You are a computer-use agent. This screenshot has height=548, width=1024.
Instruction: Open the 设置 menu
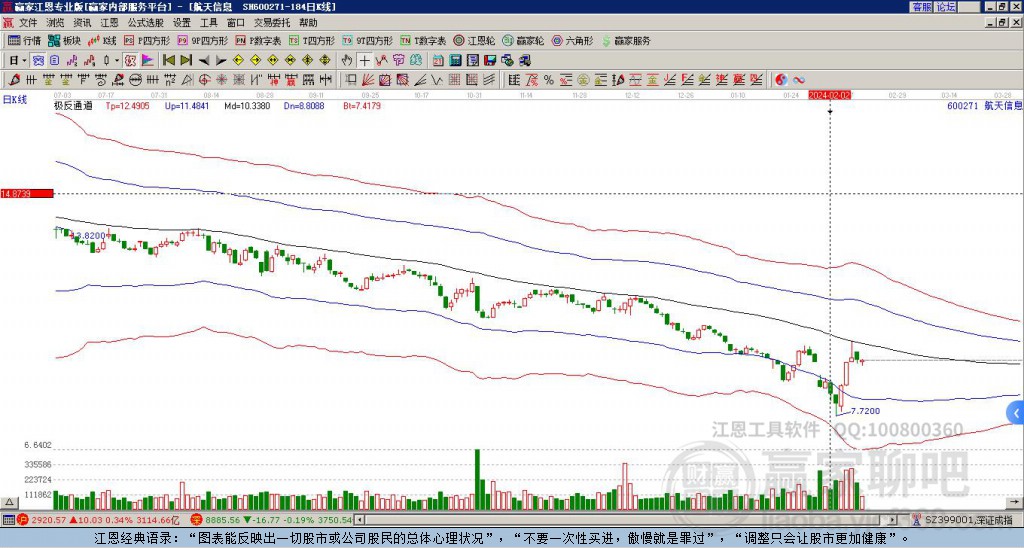tap(182, 23)
